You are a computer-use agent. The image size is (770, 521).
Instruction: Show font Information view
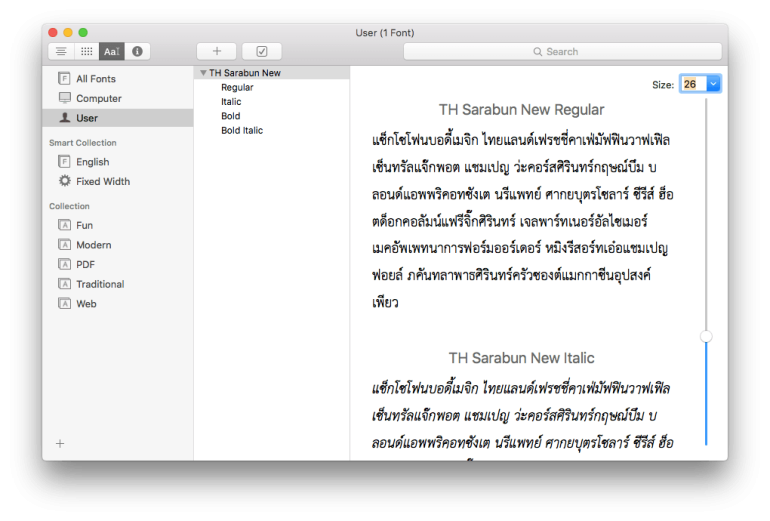point(137,51)
